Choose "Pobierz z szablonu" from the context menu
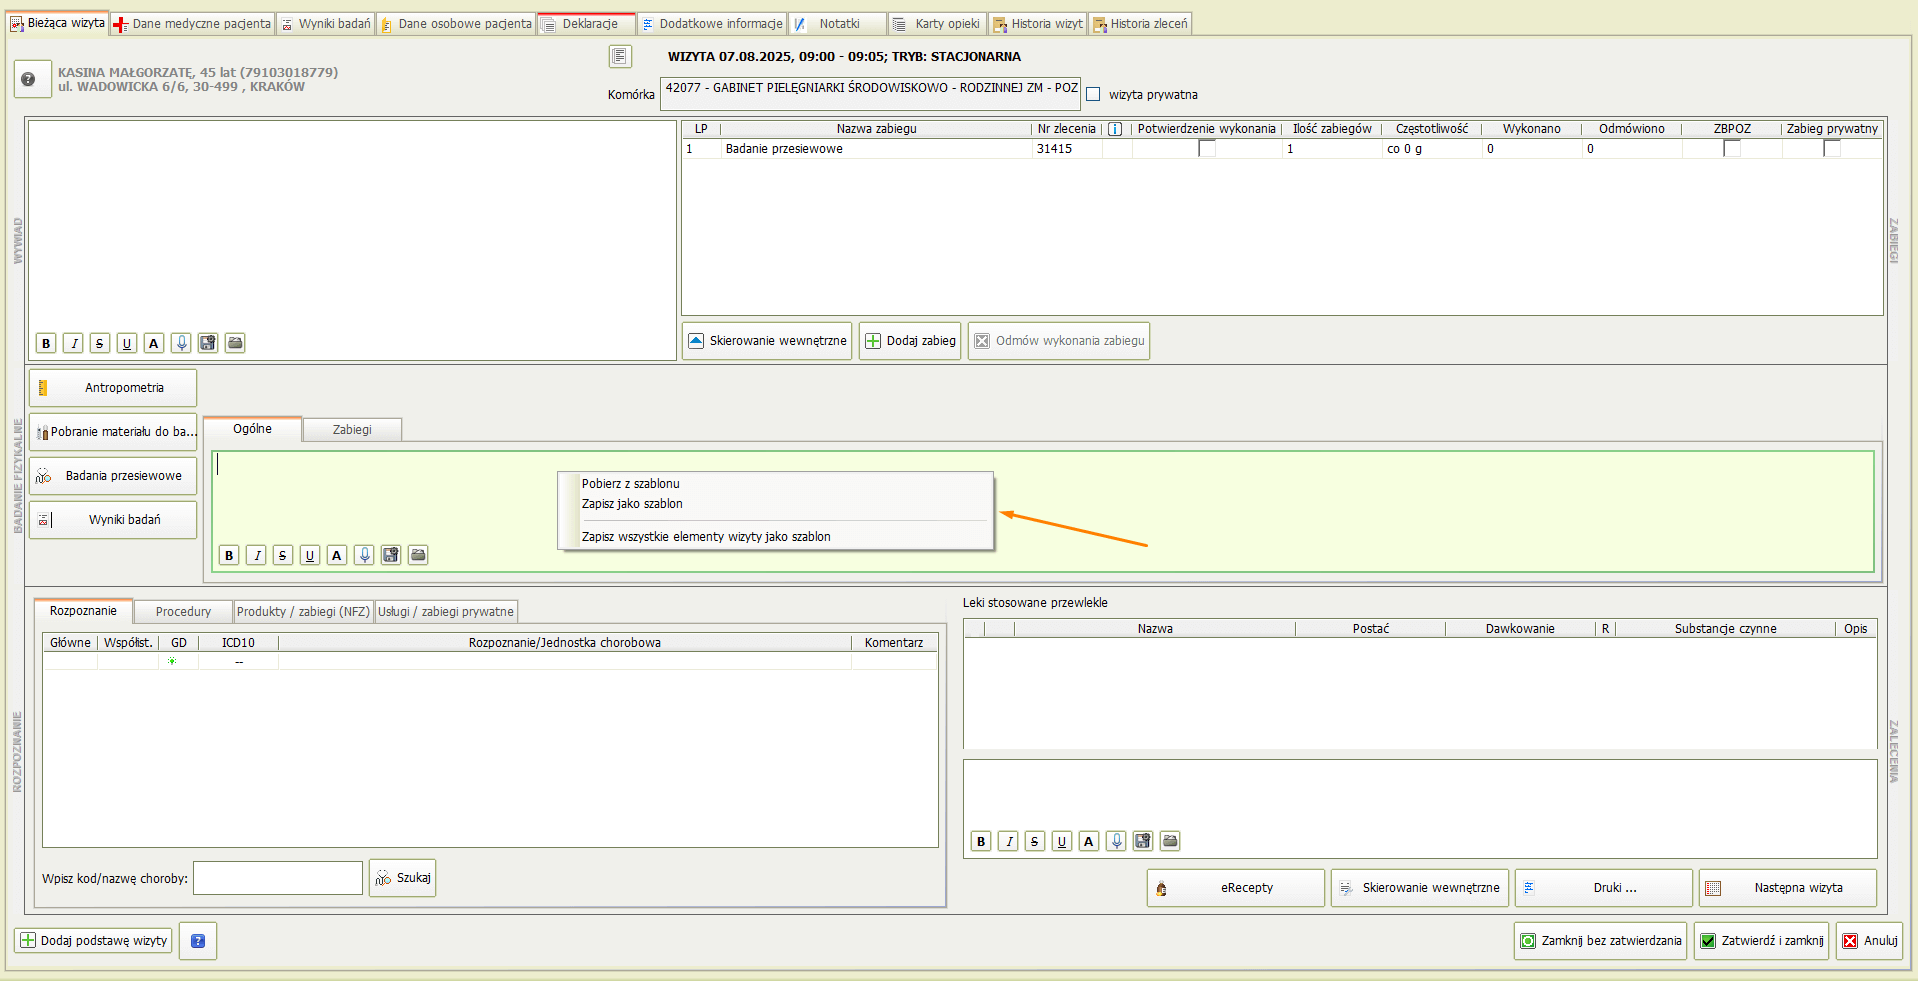The width and height of the screenshot is (1918, 981). 631,484
